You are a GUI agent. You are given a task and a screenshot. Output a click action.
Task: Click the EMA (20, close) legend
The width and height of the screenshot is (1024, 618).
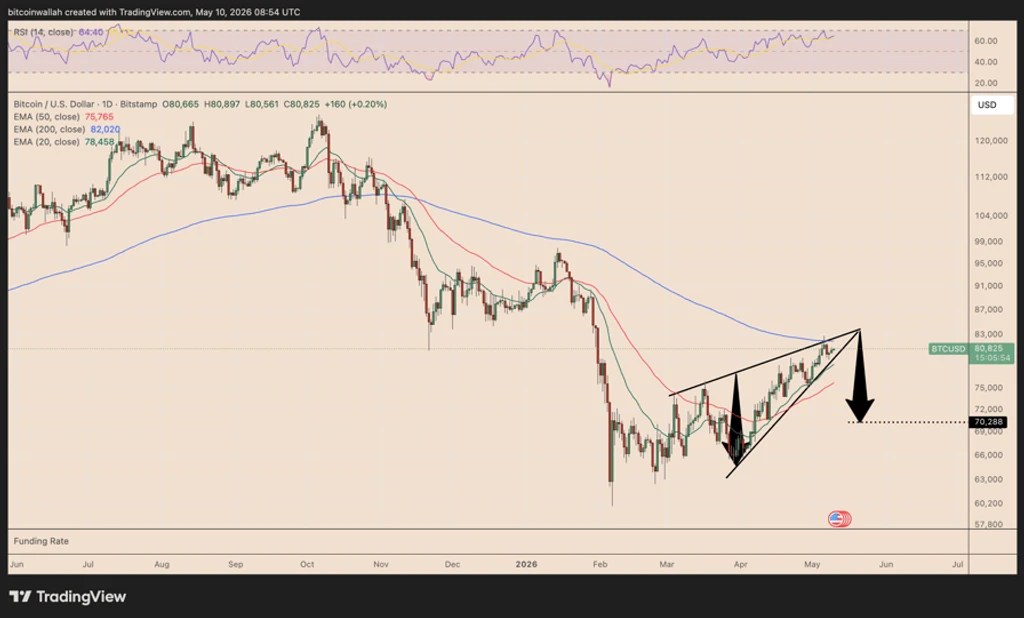point(64,142)
